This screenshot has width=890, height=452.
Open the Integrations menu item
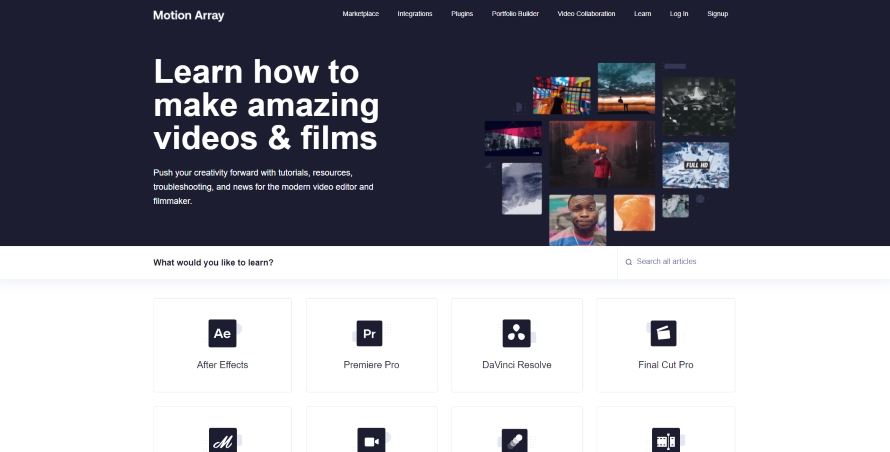coord(414,14)
